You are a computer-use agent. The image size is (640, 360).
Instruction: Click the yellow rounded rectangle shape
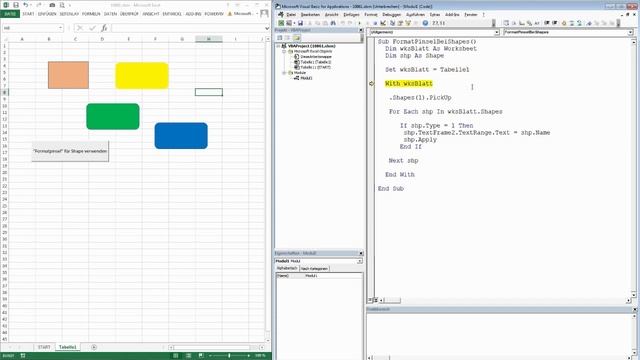point(142,76)
